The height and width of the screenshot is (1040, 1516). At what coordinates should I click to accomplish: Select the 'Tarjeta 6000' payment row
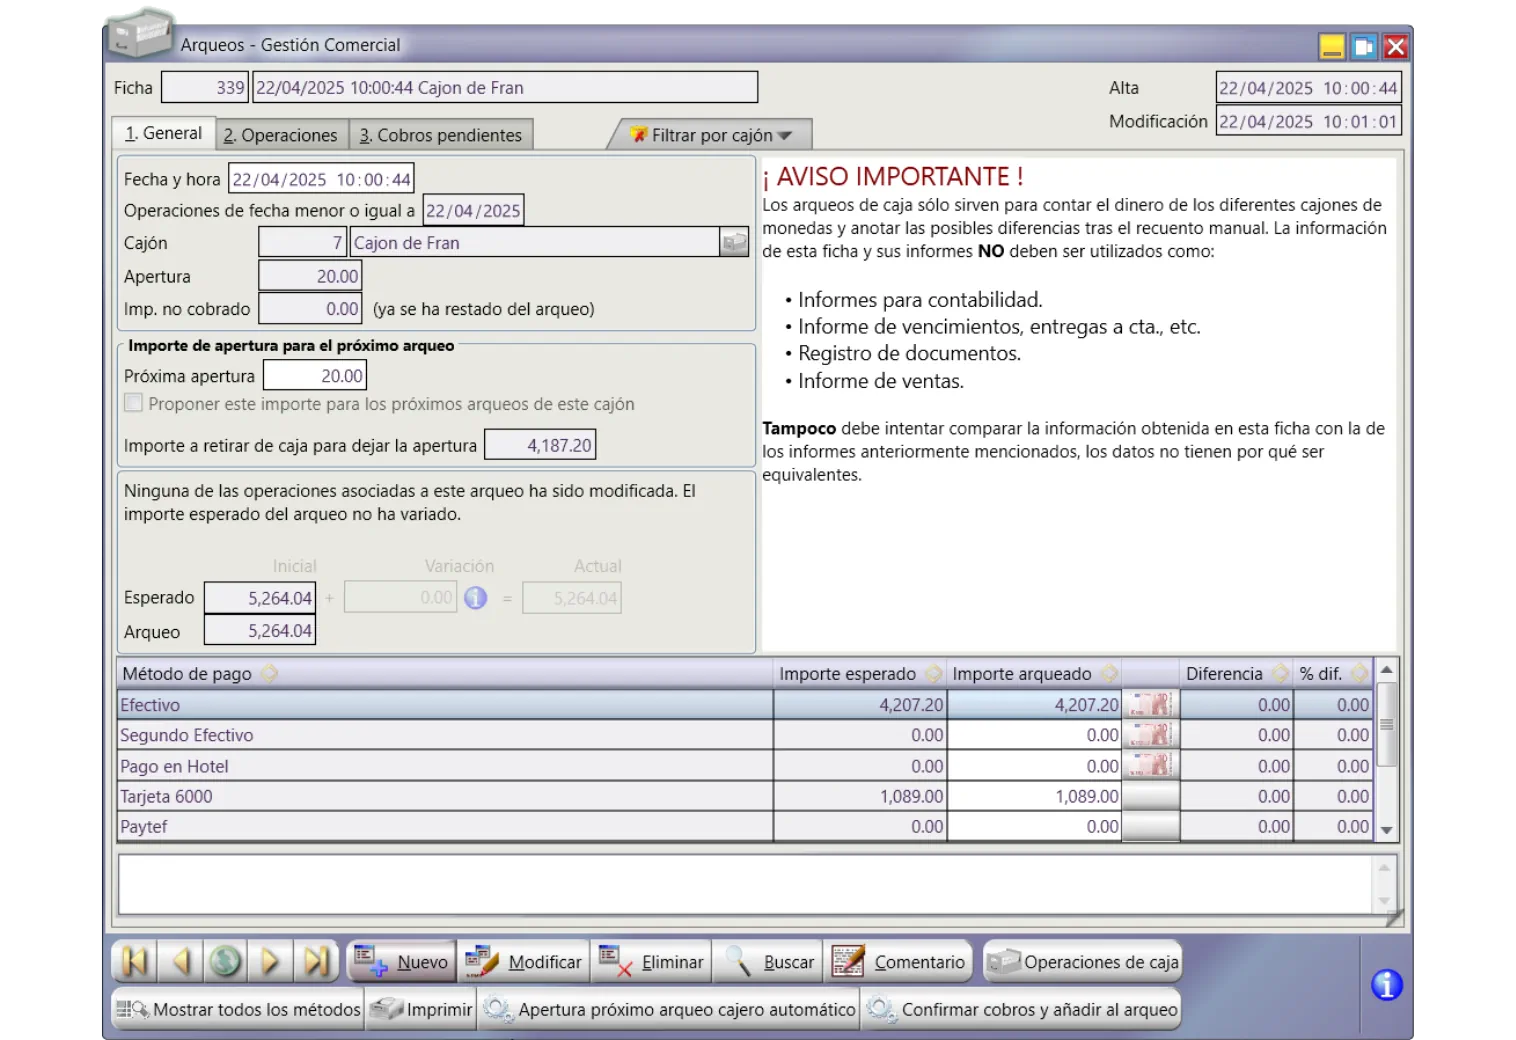pyautogui.click(x=444, y=797)
